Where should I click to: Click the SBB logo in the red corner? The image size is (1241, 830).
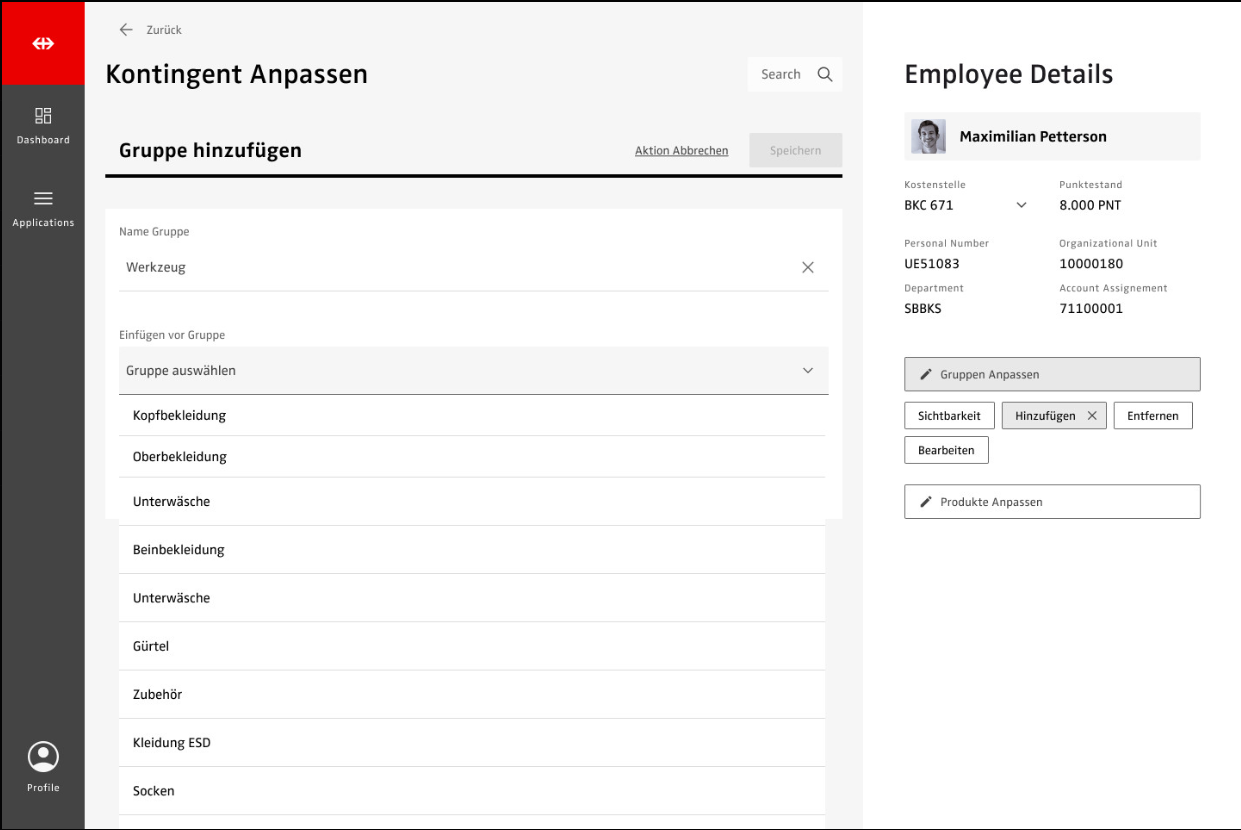(x=43, y=44)
